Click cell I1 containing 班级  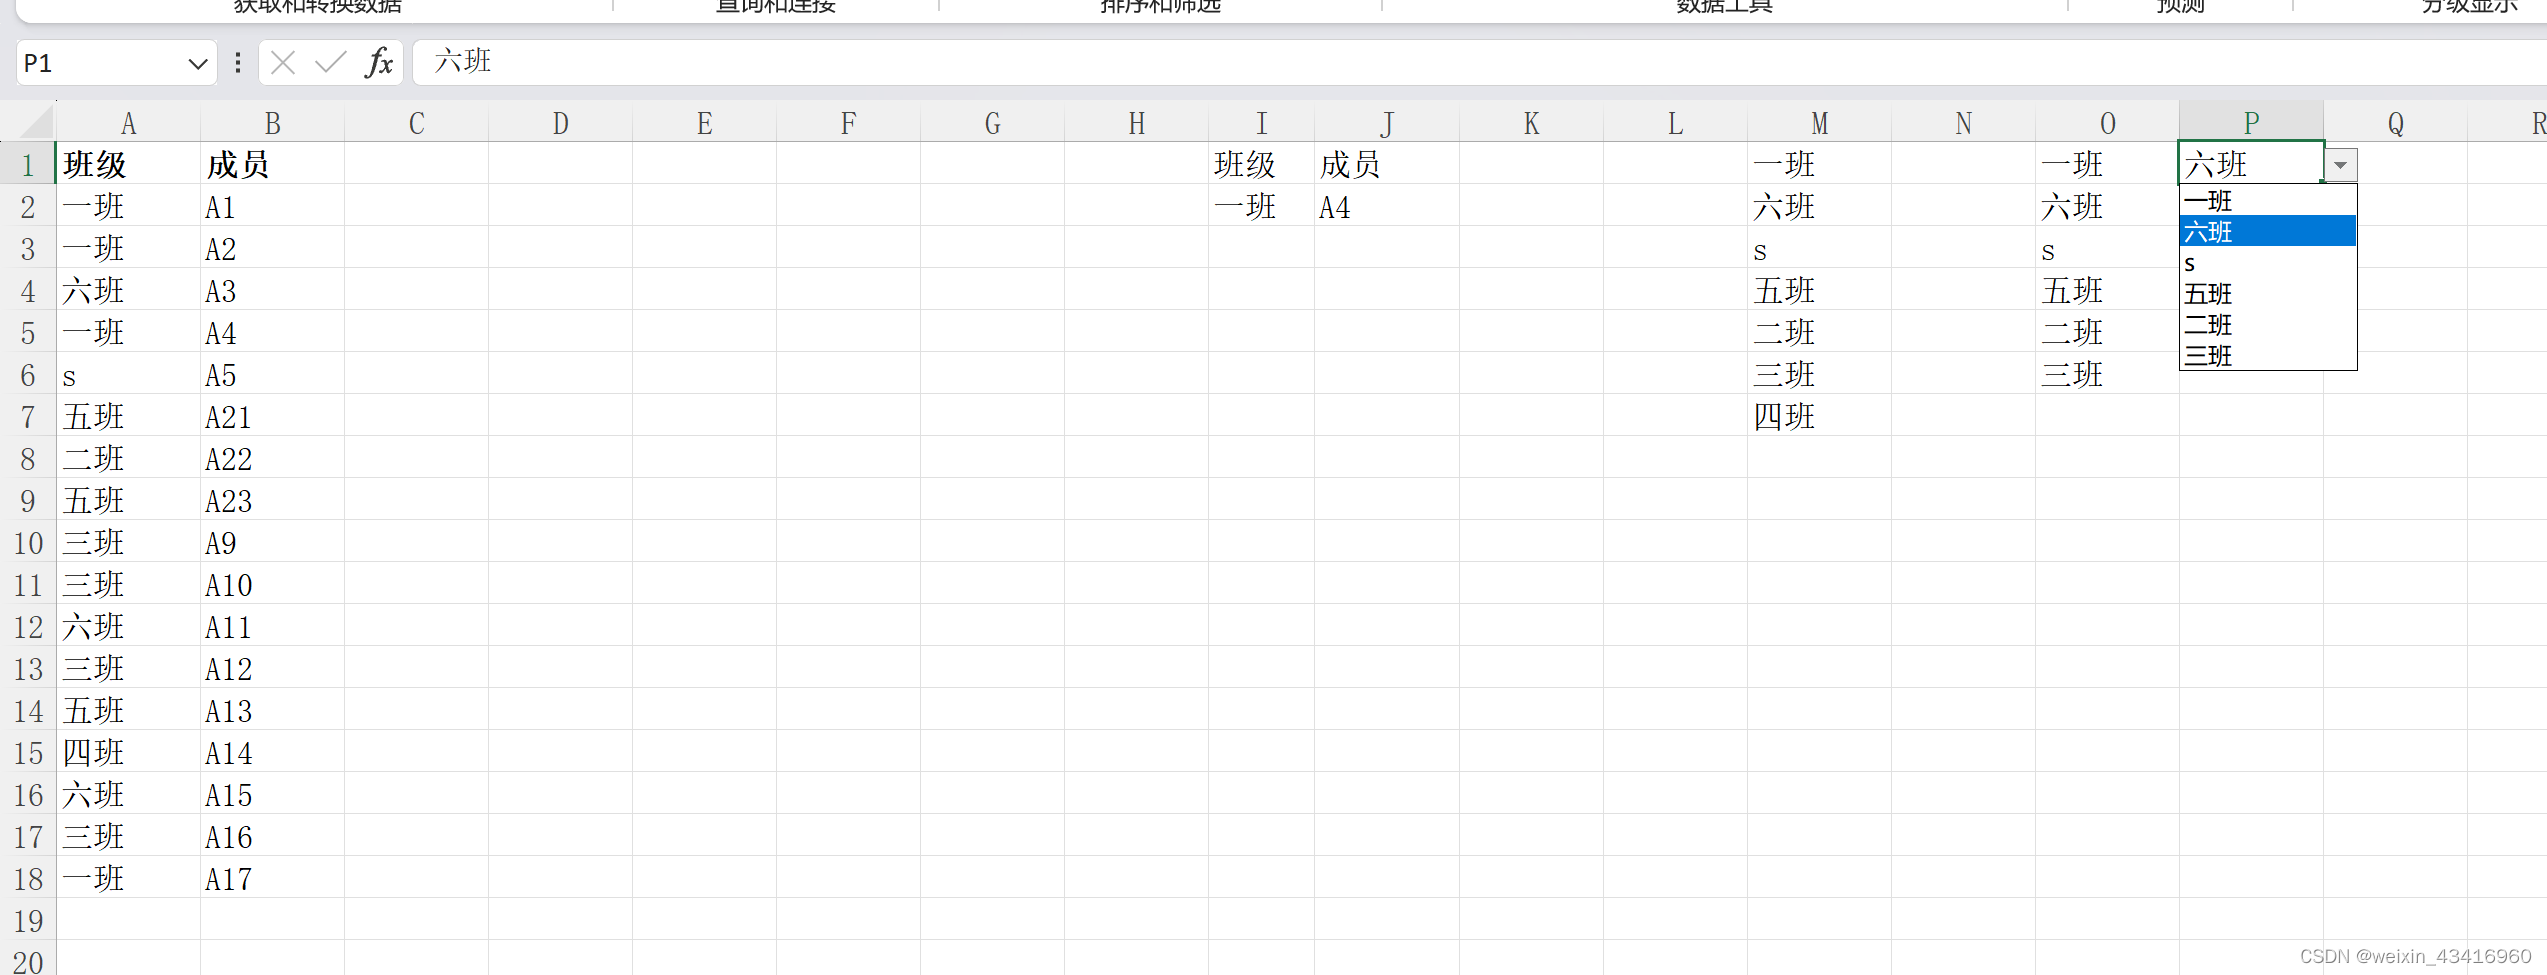click(1261, 164)
